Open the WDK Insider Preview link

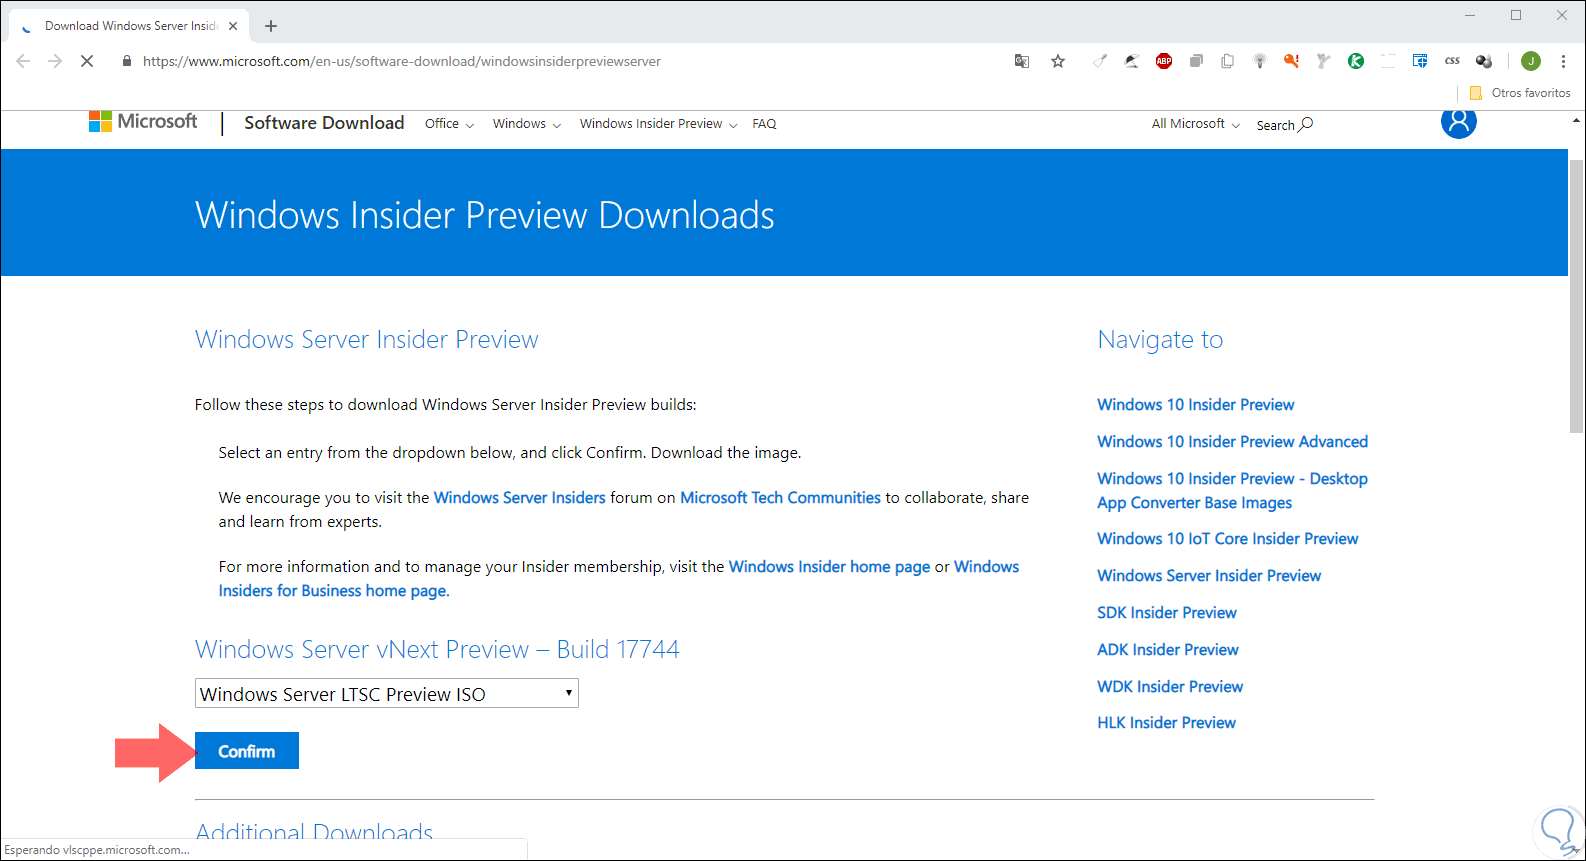coord(1170,687)
